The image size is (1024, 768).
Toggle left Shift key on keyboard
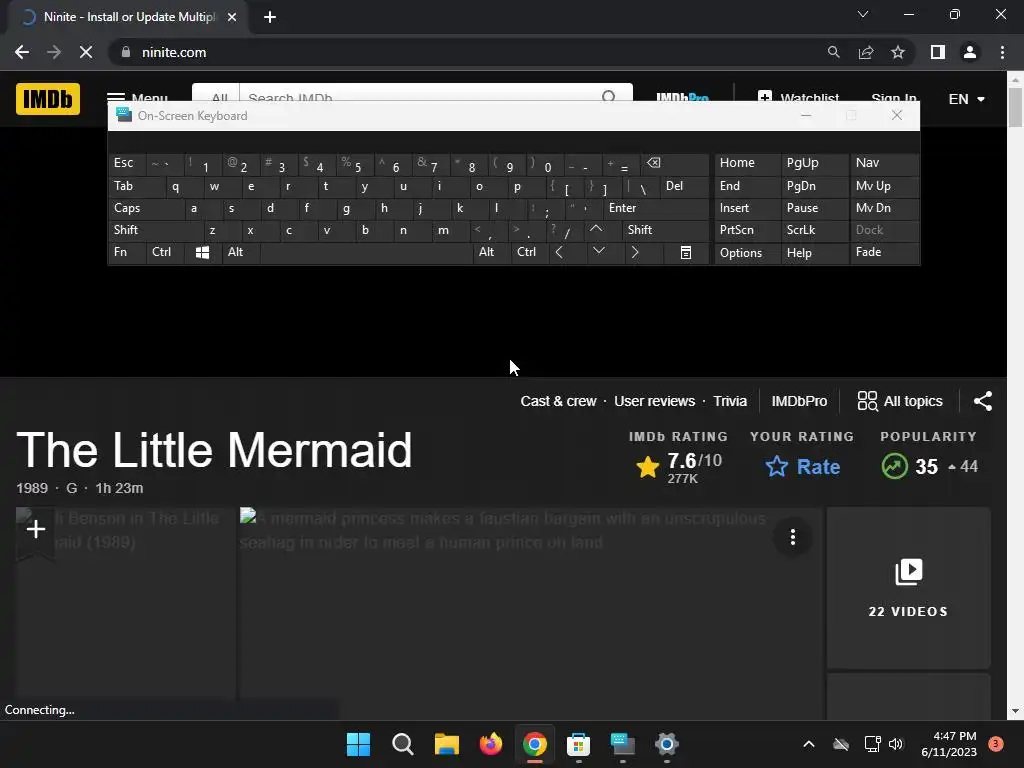click(156, 230)
